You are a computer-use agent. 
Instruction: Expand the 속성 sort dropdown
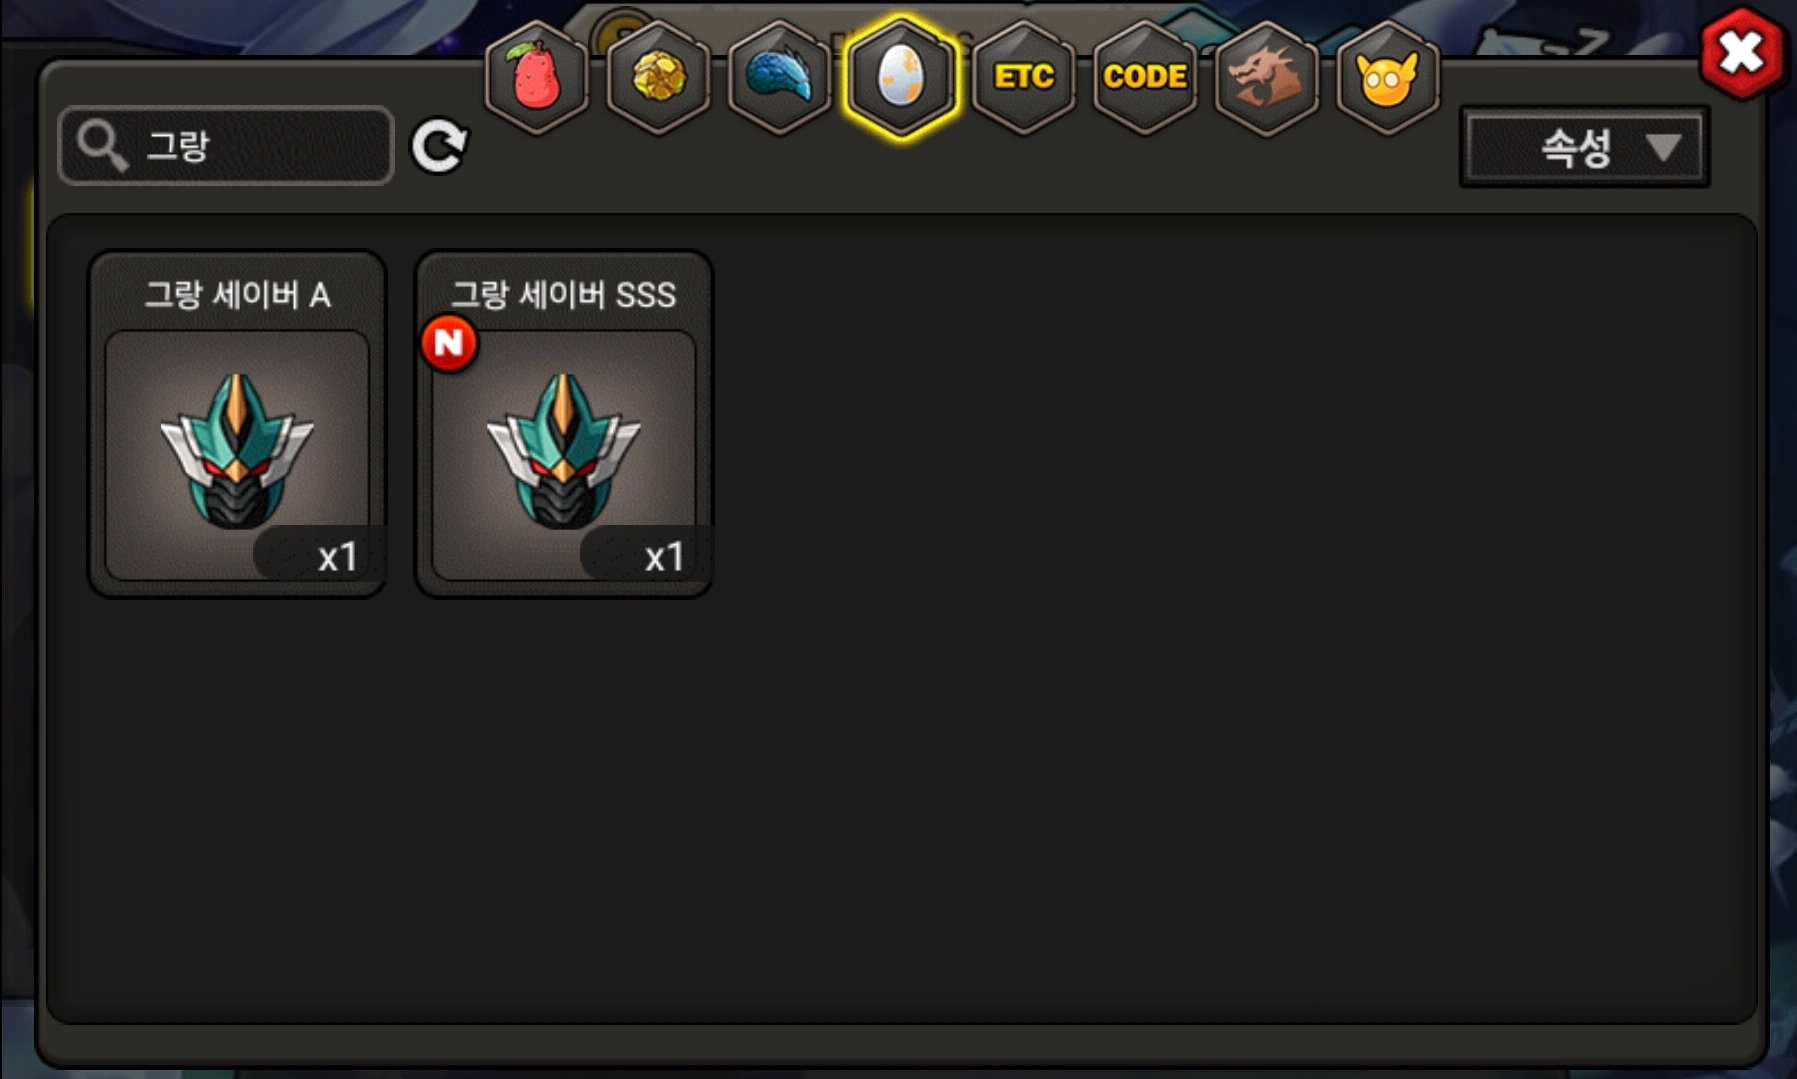(x=1584, y=148)
